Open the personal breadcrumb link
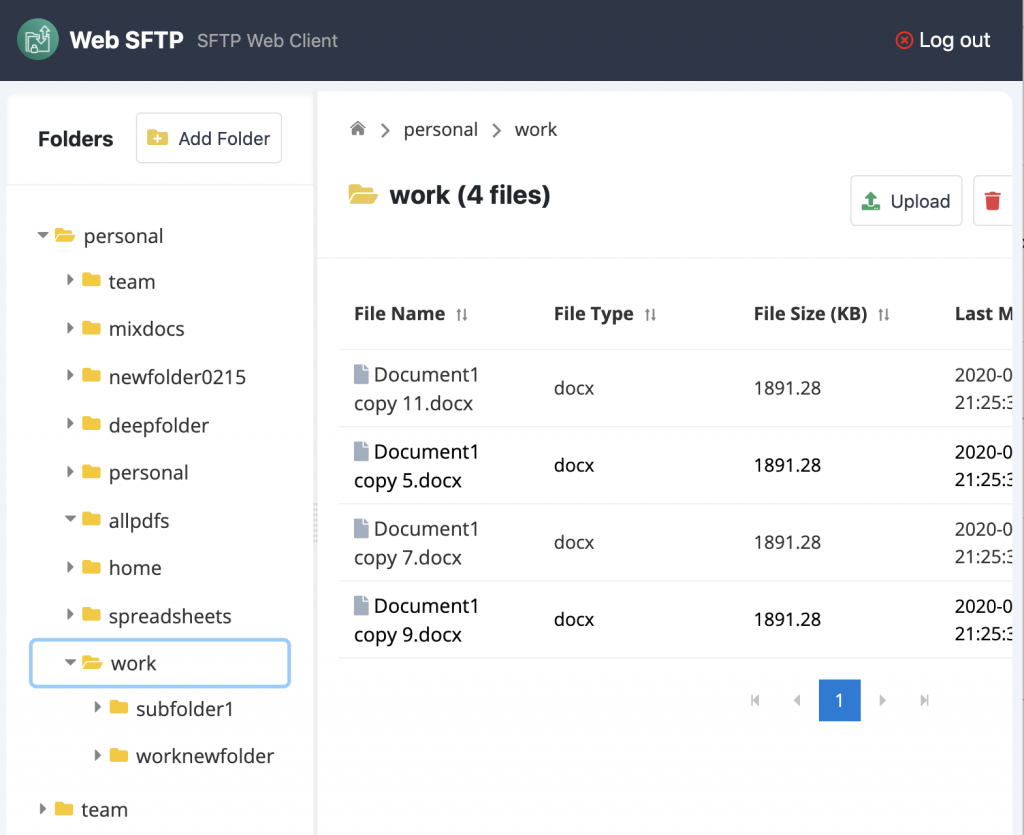 [x=440, y=128]
